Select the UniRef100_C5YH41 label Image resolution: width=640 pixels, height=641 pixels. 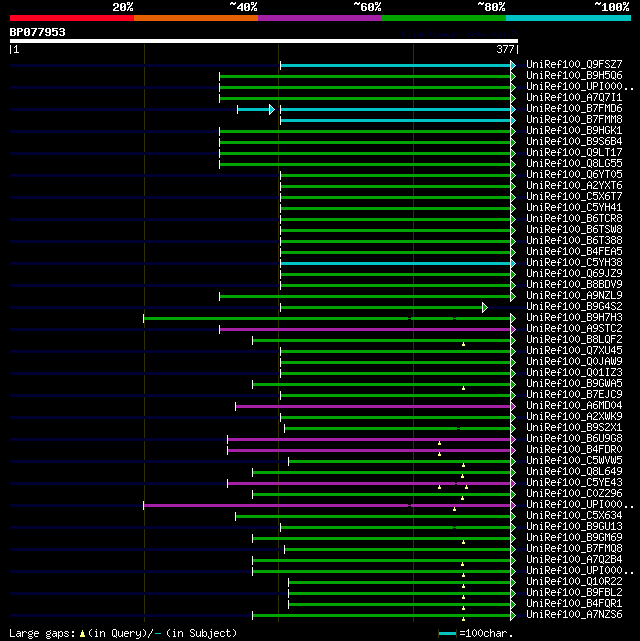(x=574, y=208)
